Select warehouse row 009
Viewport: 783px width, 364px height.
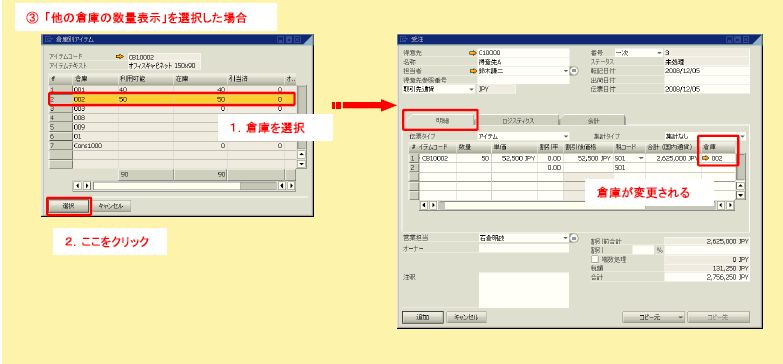[x=172, y=127]
